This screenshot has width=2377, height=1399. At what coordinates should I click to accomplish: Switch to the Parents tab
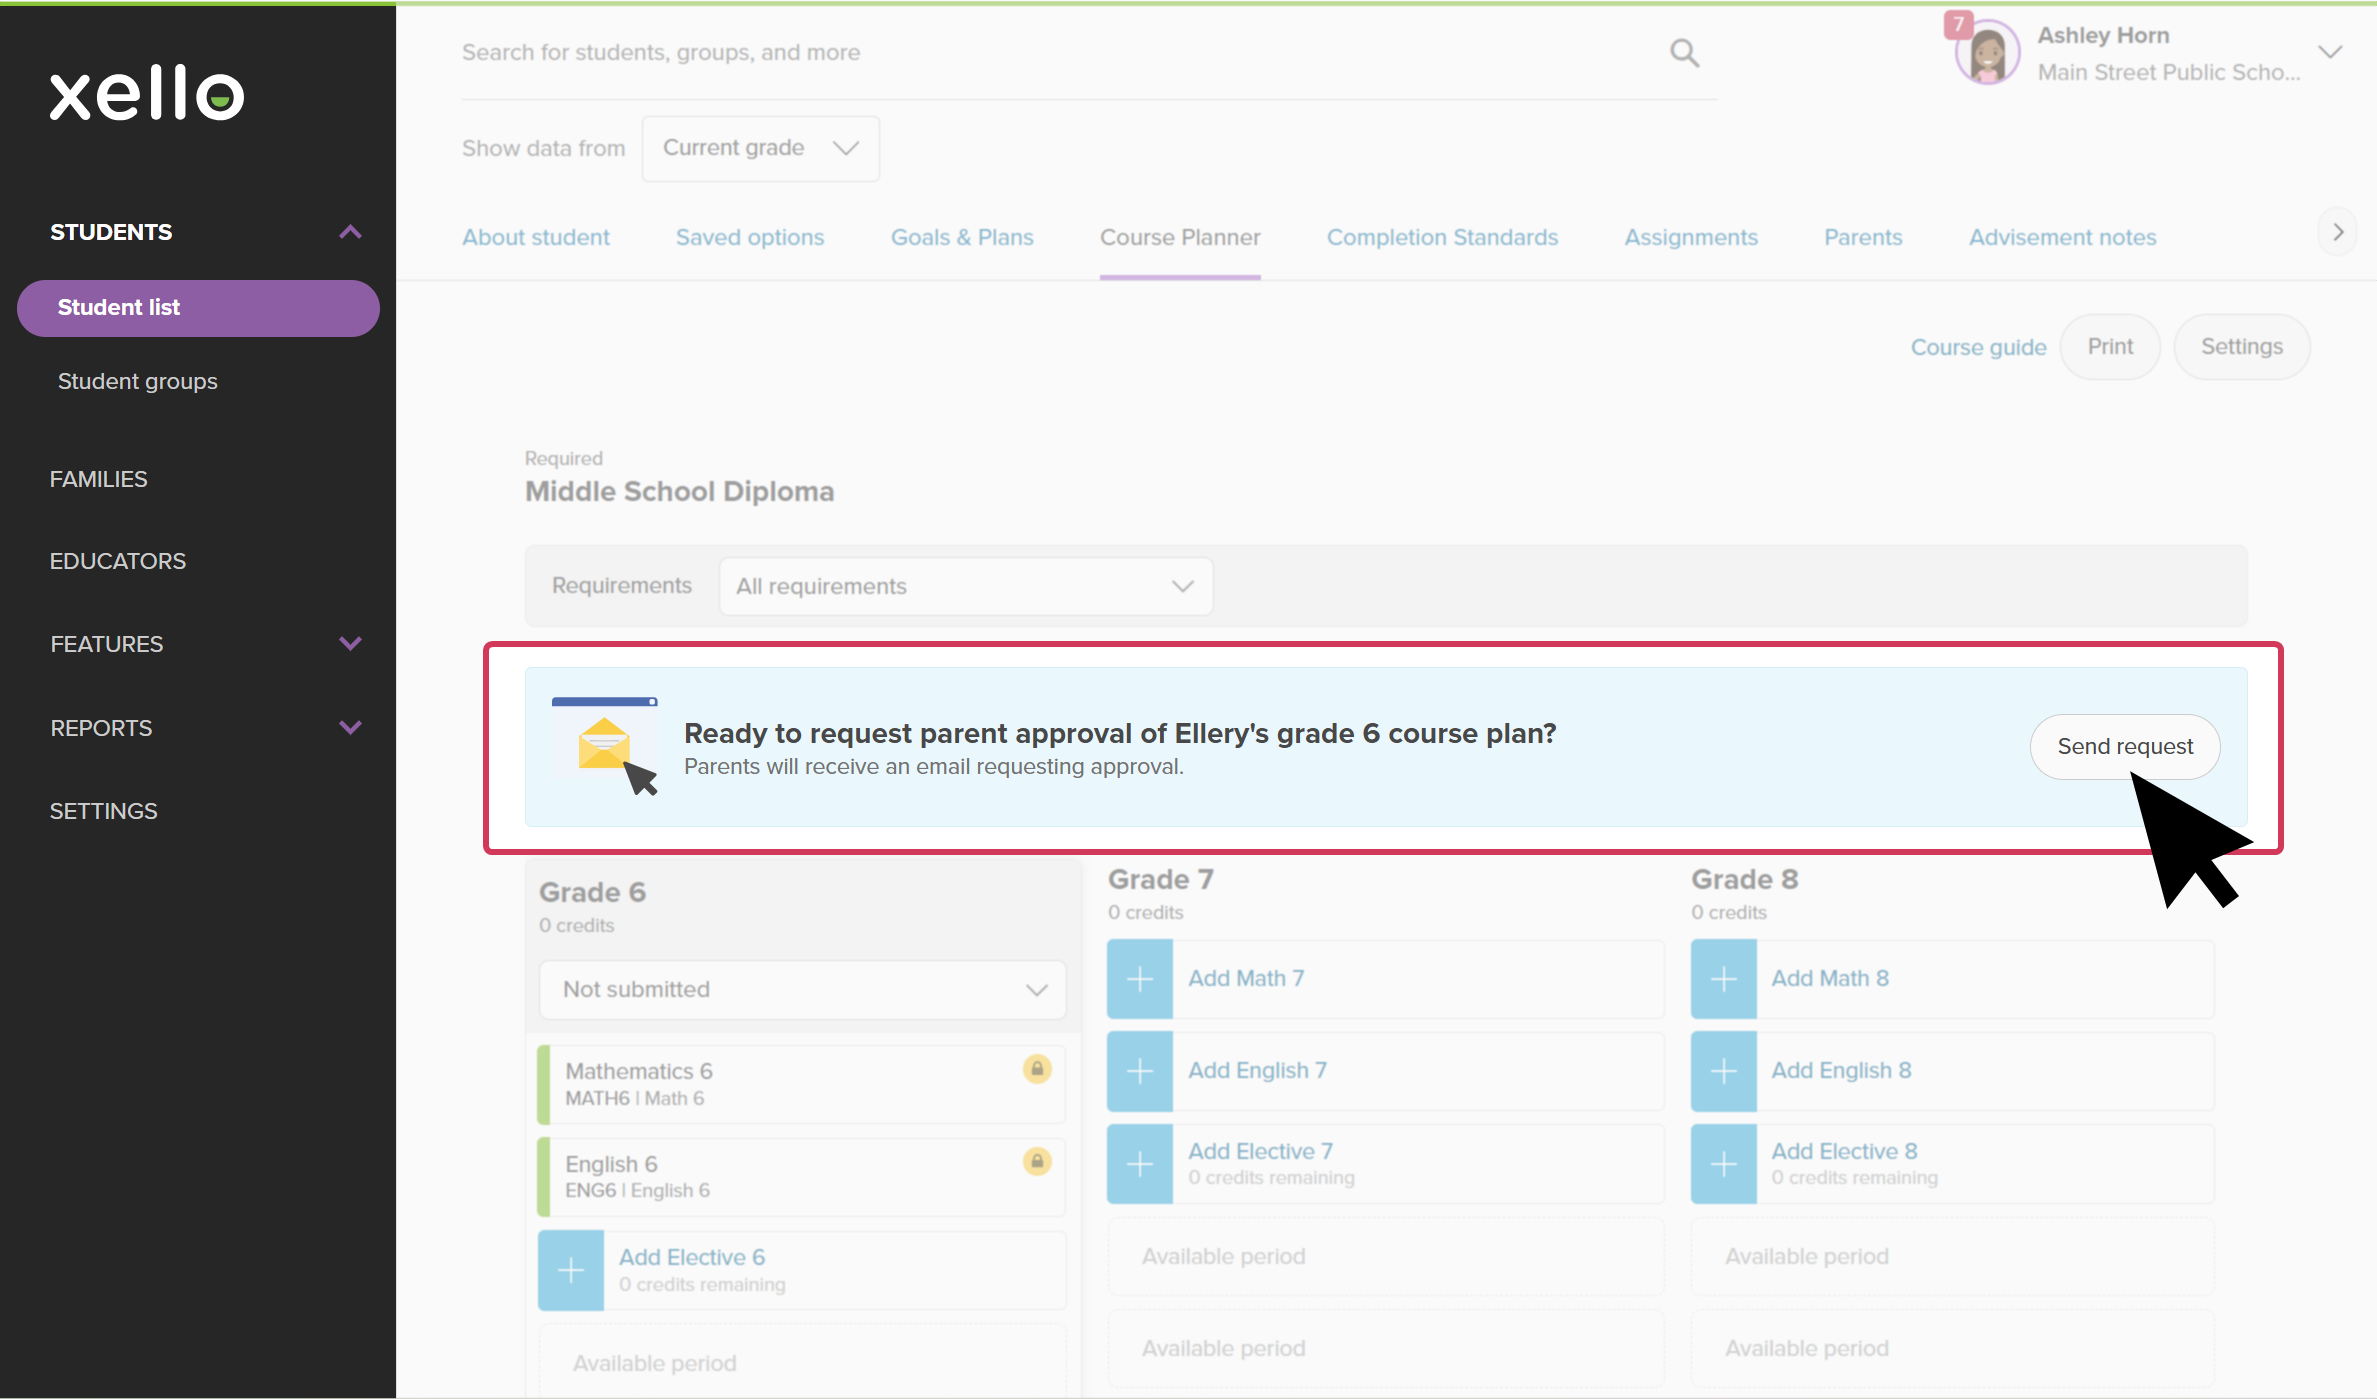click(x=1863, y=237)
